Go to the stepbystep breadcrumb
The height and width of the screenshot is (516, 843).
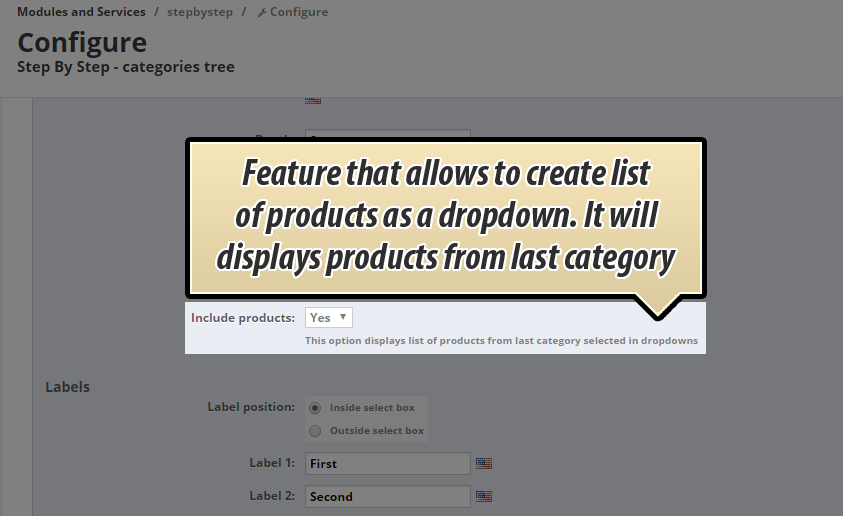(x=201, y=12)
